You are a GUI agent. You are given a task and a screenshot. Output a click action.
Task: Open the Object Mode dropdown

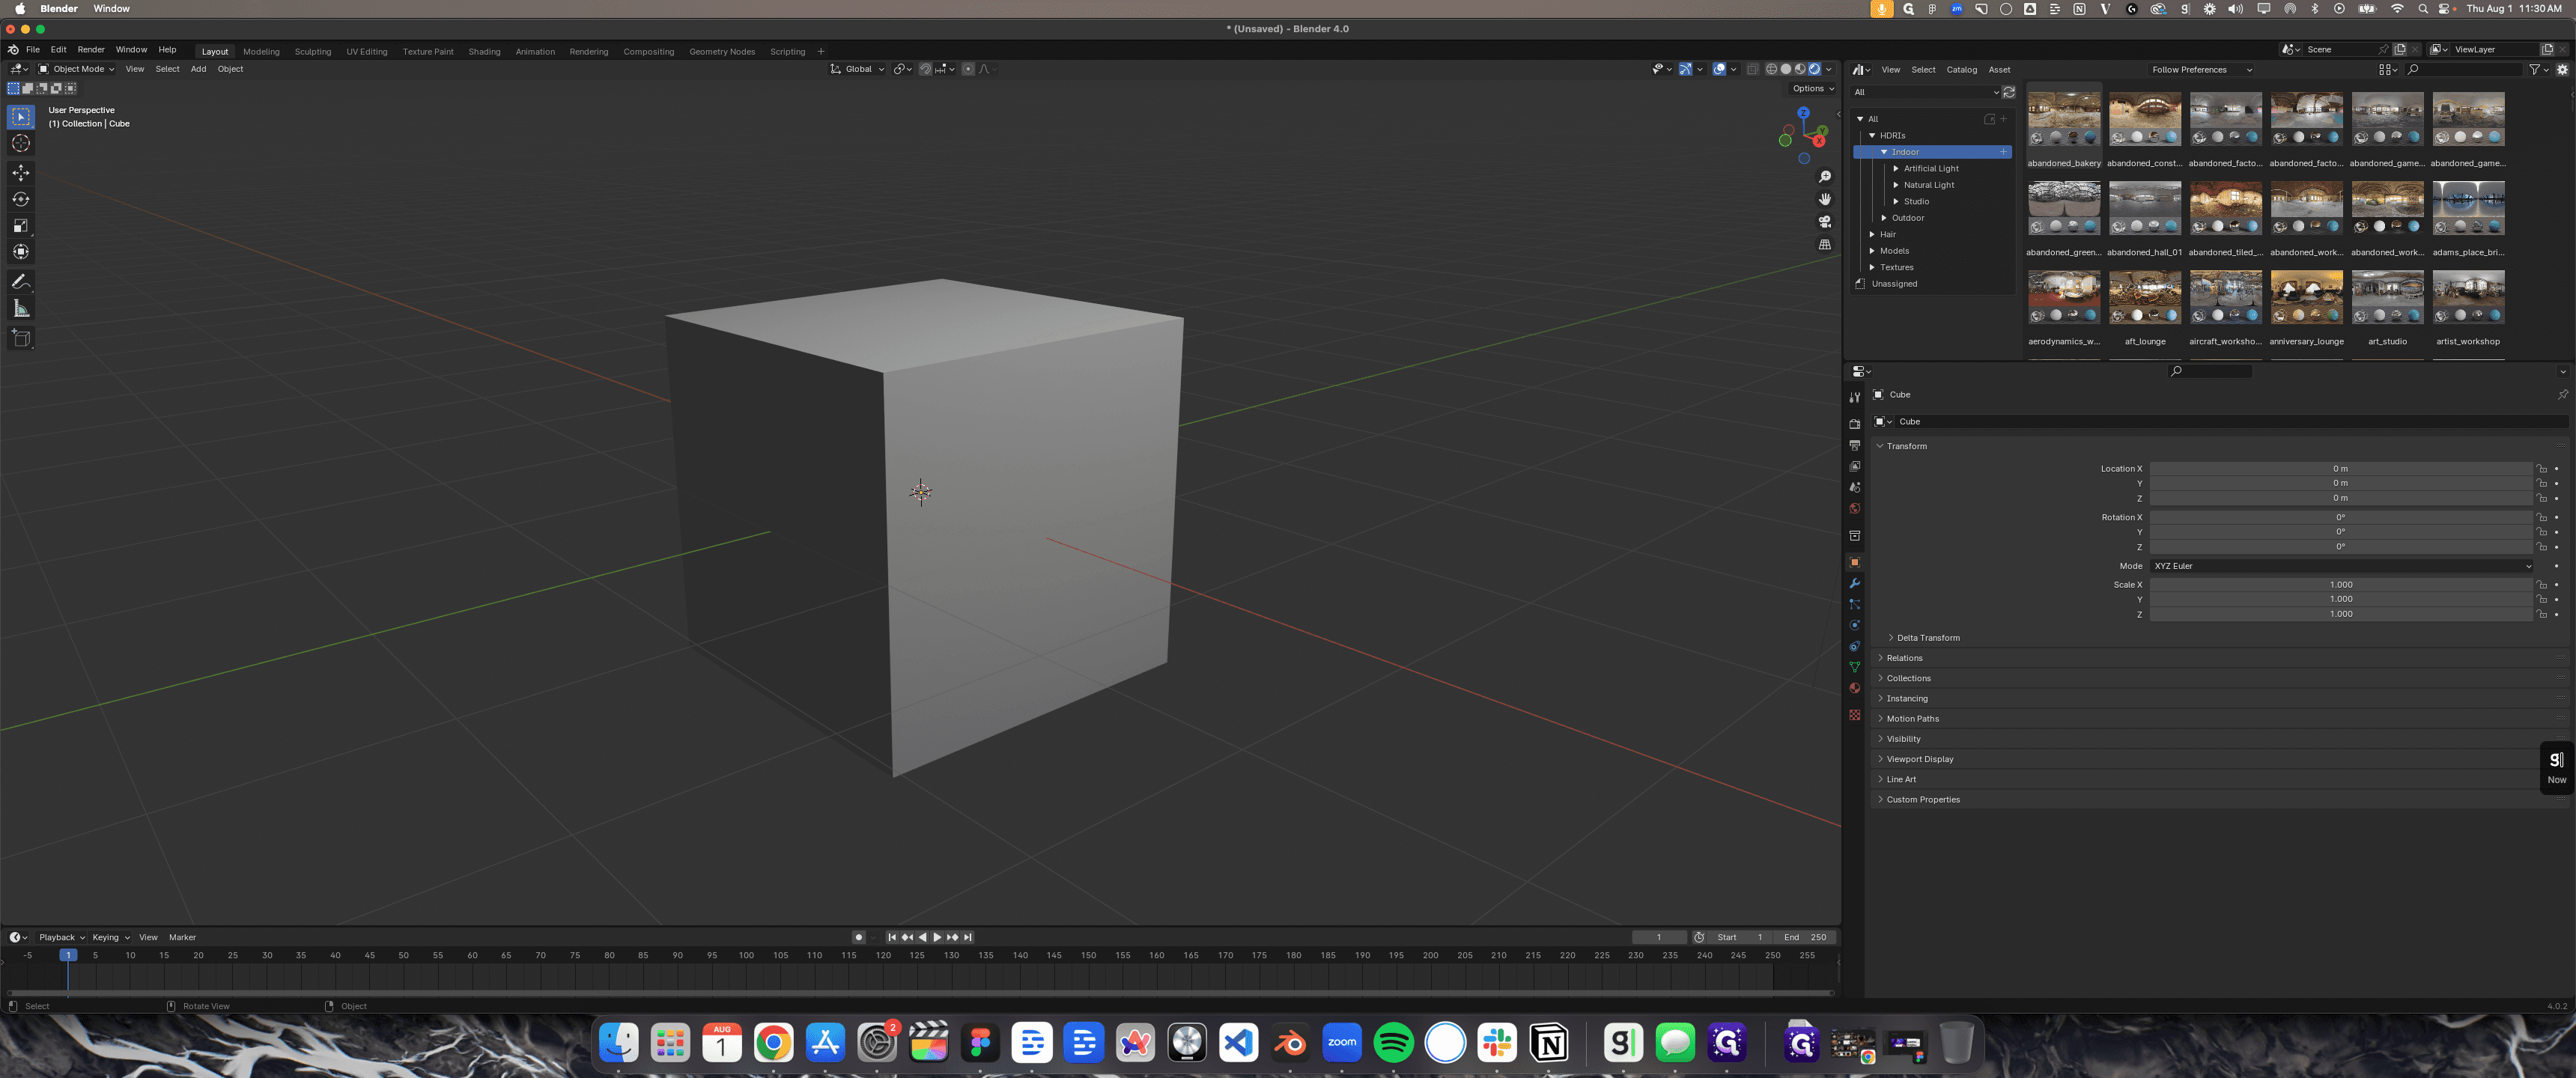[76, 69]
